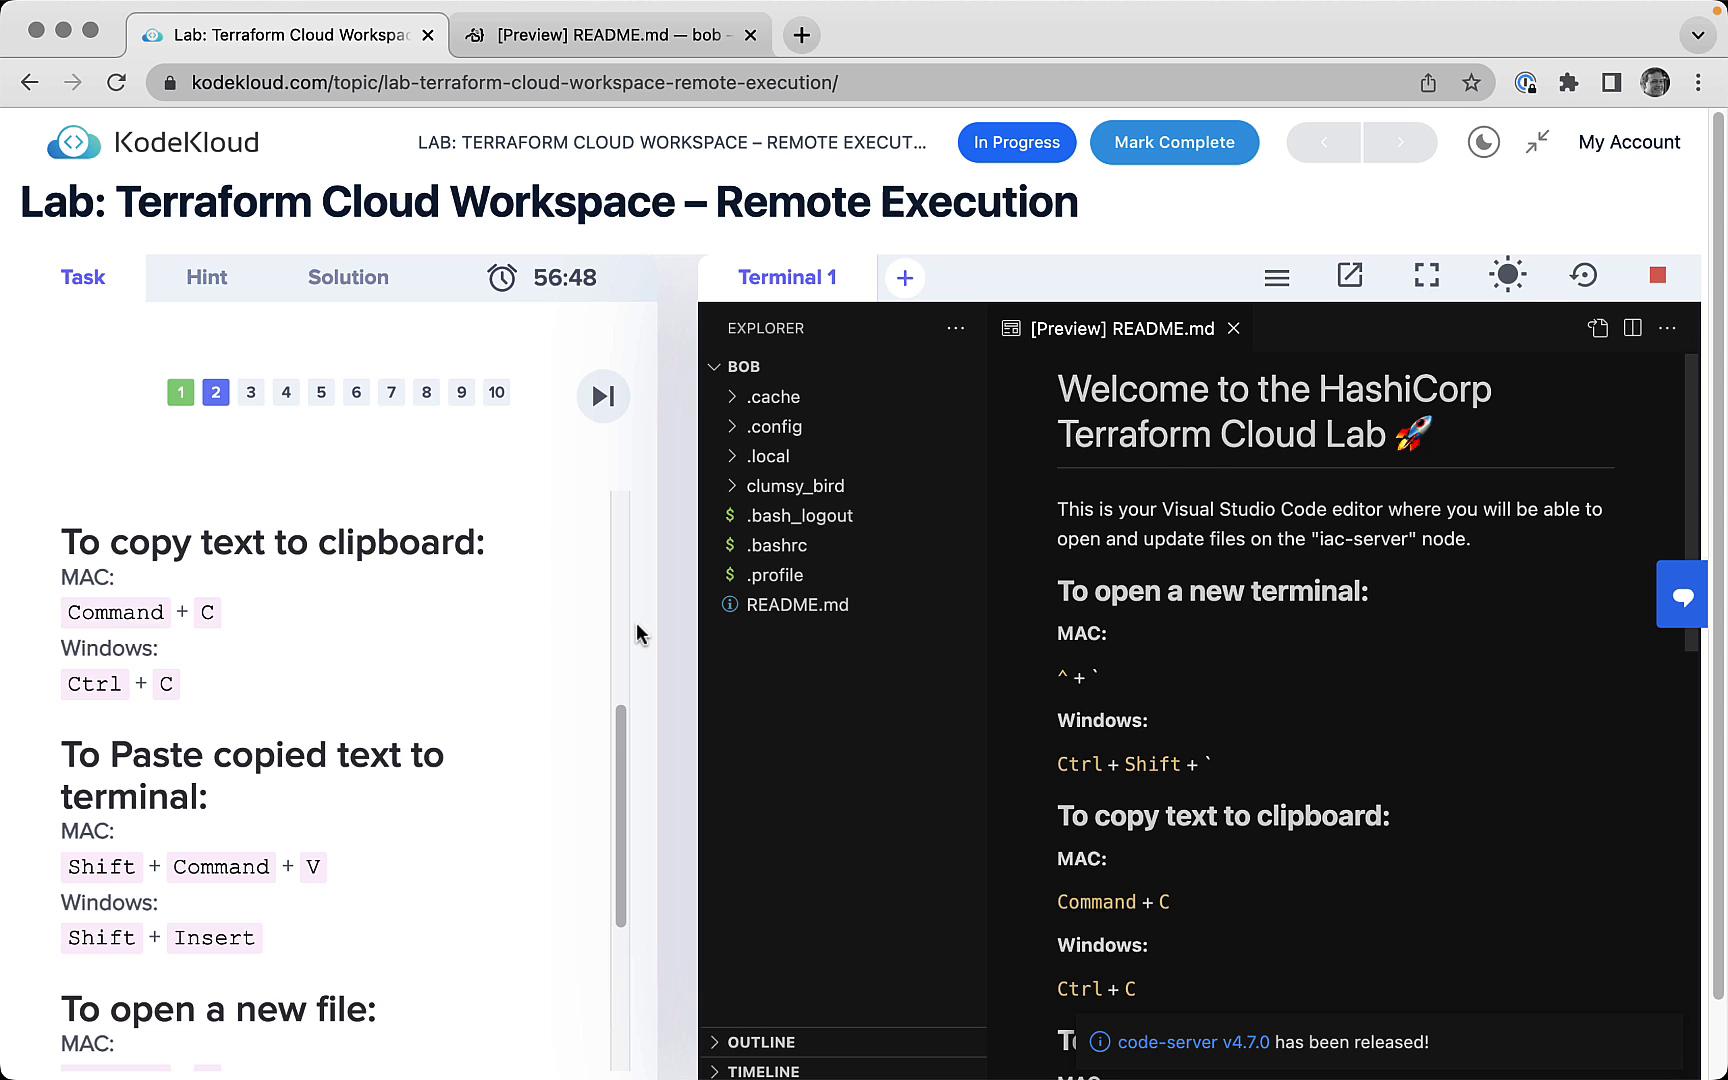
Task: Click the Show Source icon in editor toolbar
Action: (x=1598, y=328)
